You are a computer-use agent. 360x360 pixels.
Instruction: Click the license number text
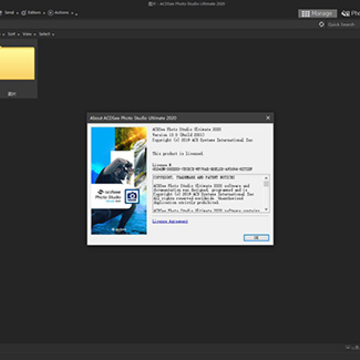pyautogui.click(x=202, y=169)
